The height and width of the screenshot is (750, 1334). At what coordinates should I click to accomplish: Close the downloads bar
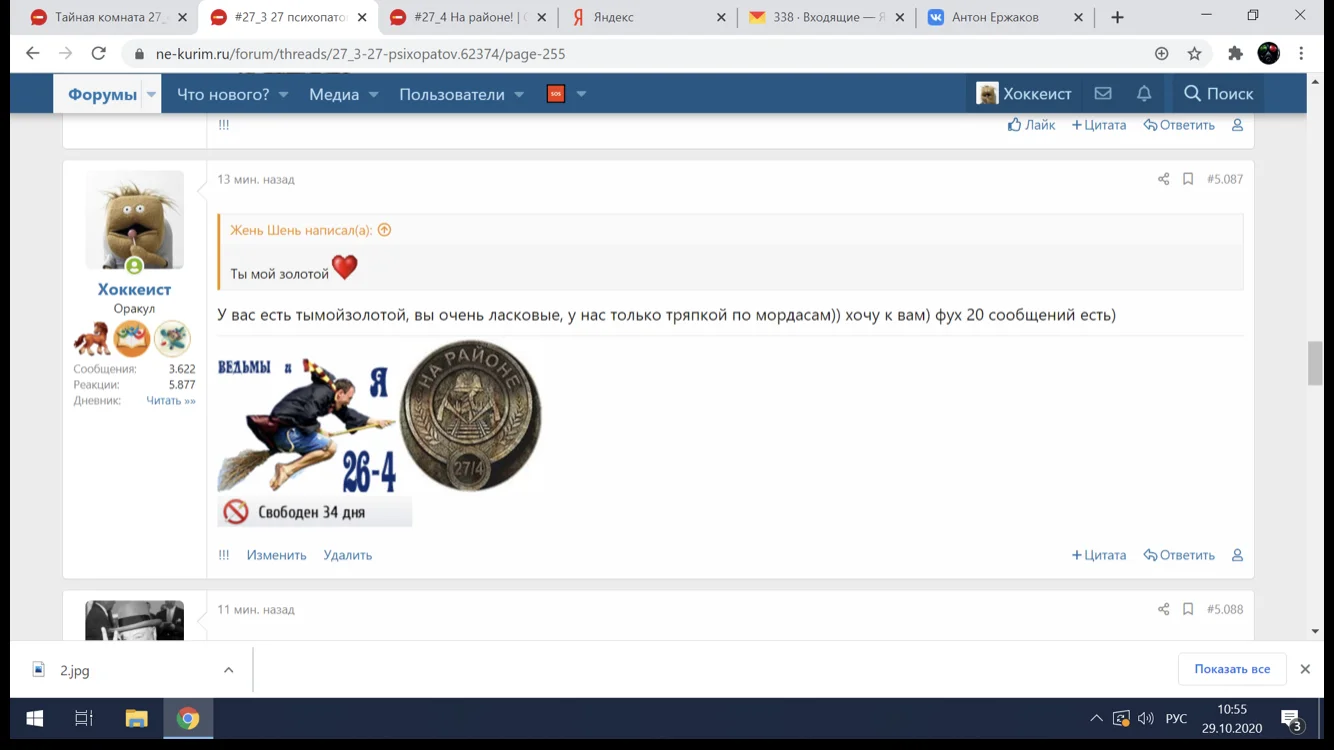pyautogui.click(x=1305, y=669)
